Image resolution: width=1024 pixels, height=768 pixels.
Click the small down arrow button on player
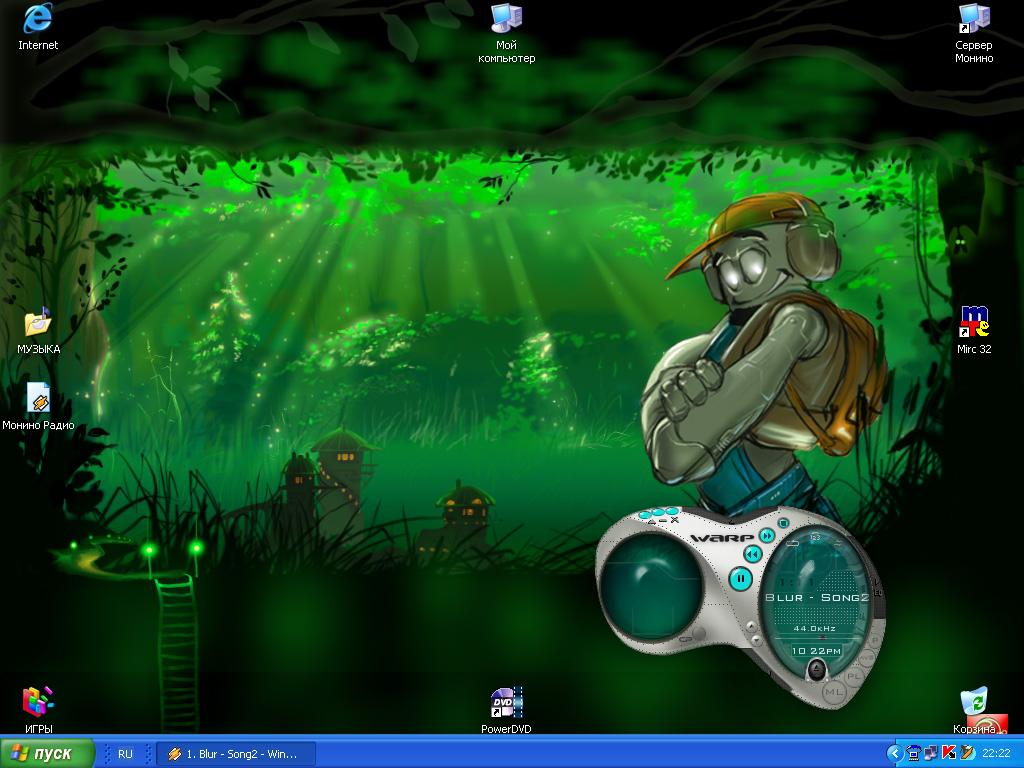coord(756,640)
